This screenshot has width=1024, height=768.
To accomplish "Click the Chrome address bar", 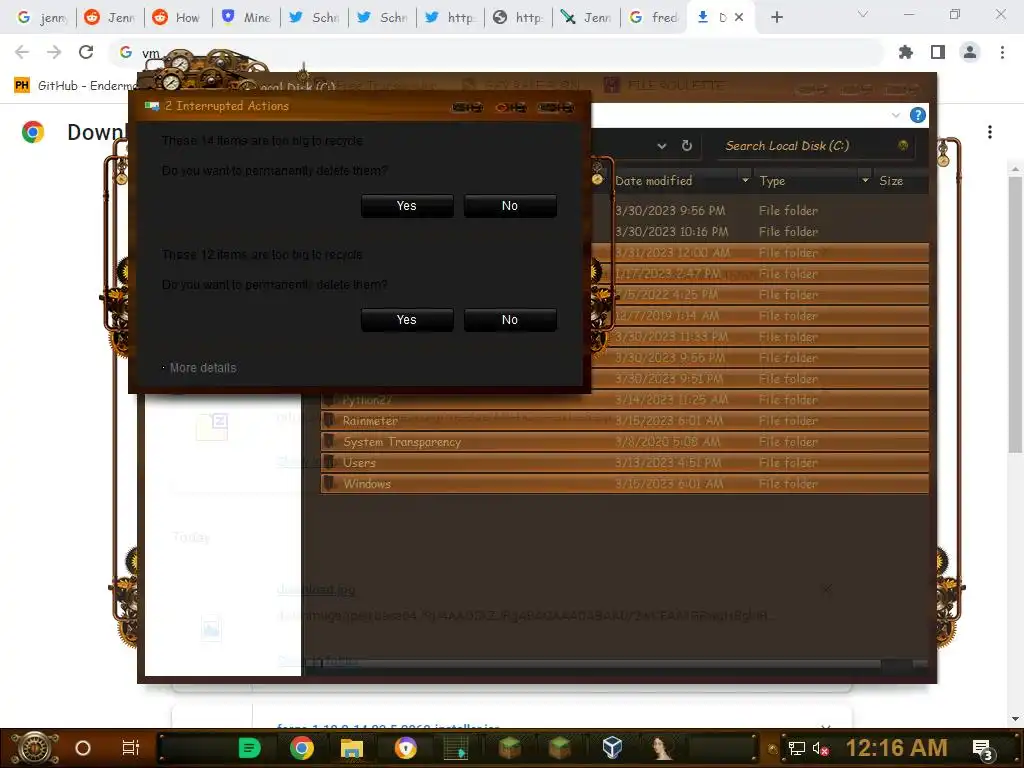I will point(496,52).
